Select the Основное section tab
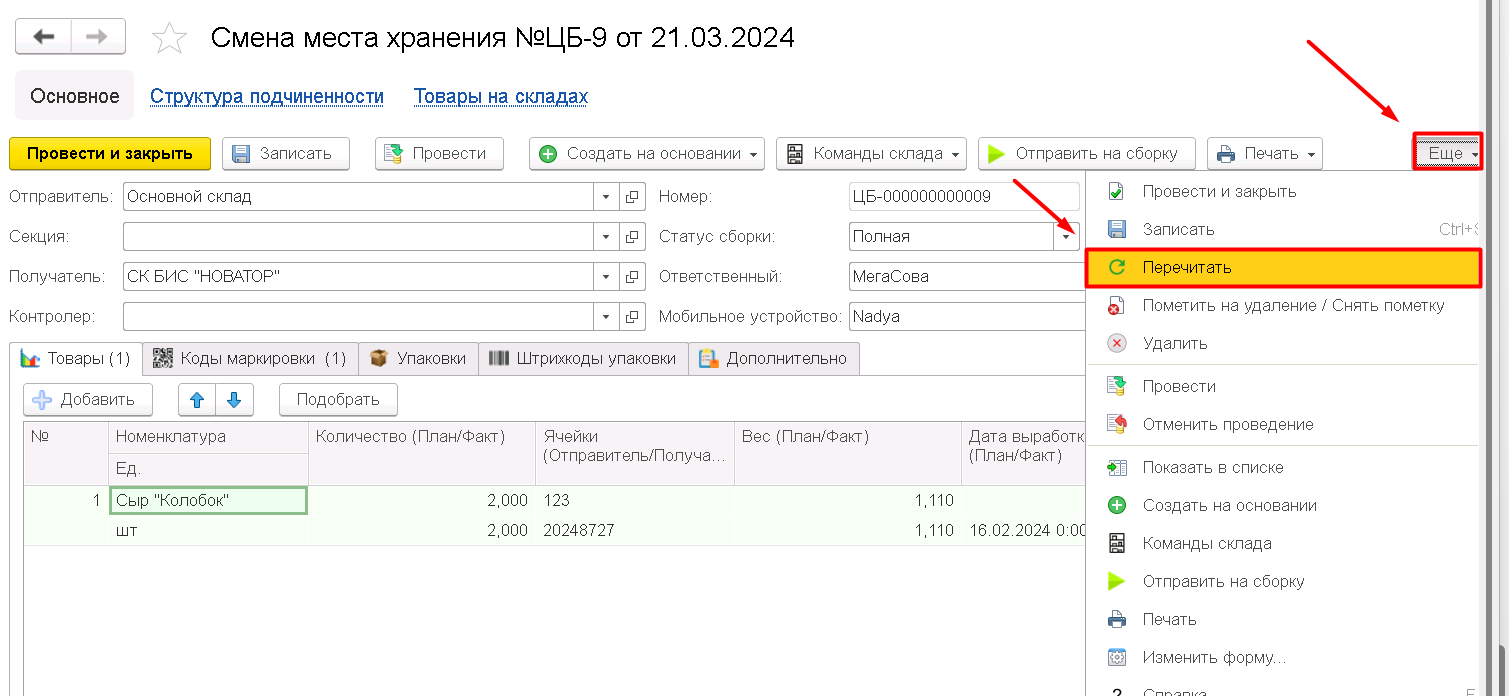The height and width of the screenshot is (696, 1509). click(x=75, y=96)
